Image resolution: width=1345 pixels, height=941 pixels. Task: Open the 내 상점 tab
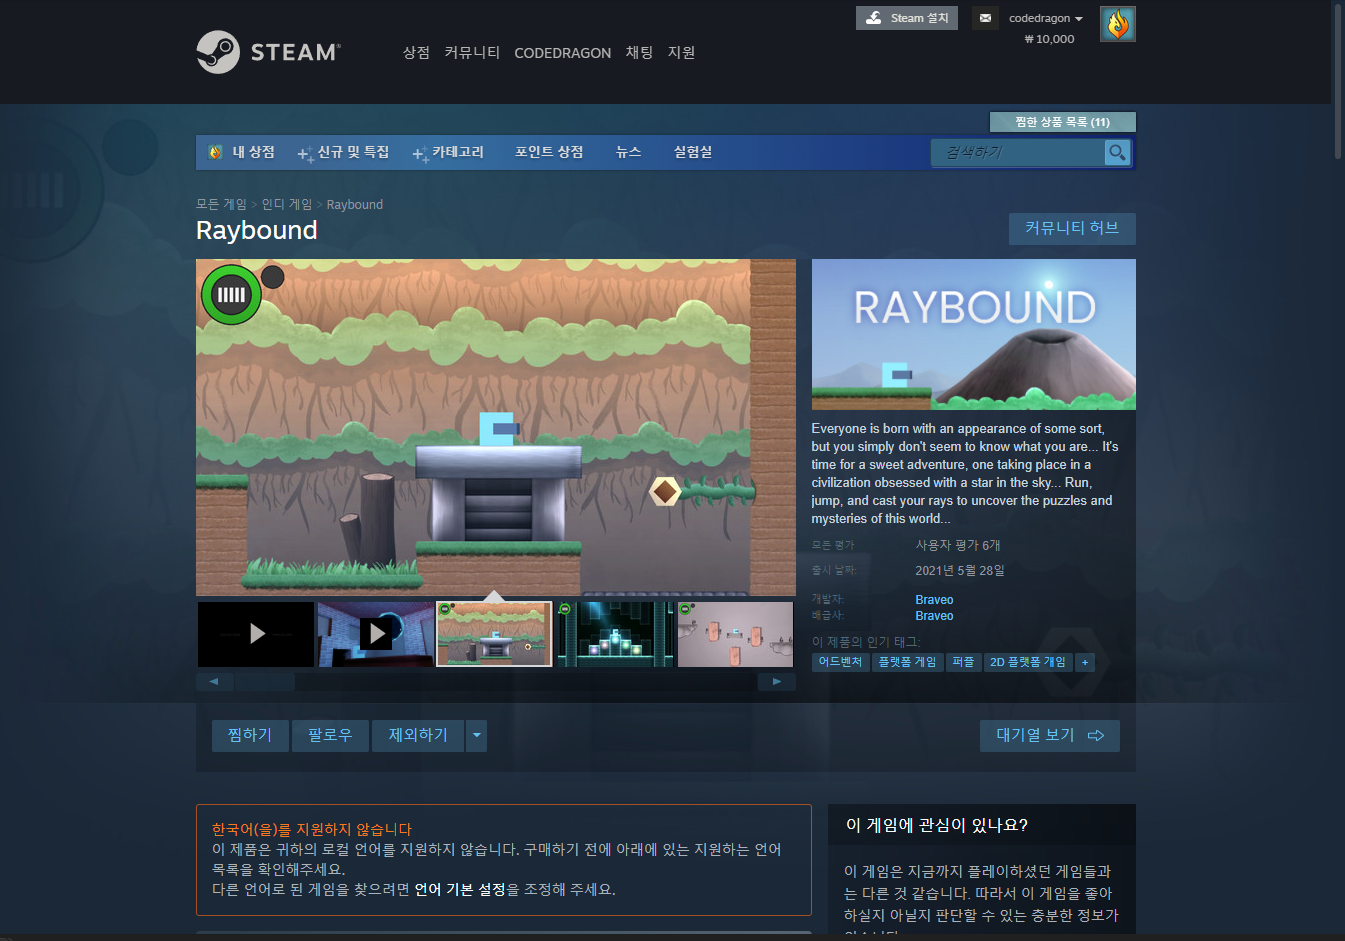pos(242,152)
